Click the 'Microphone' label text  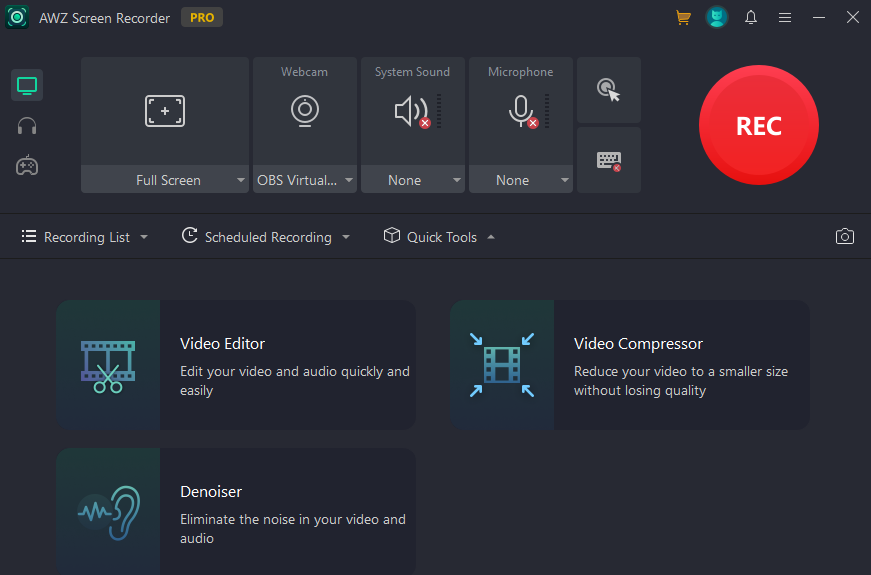pyautogui.click(x=520, y=72)
